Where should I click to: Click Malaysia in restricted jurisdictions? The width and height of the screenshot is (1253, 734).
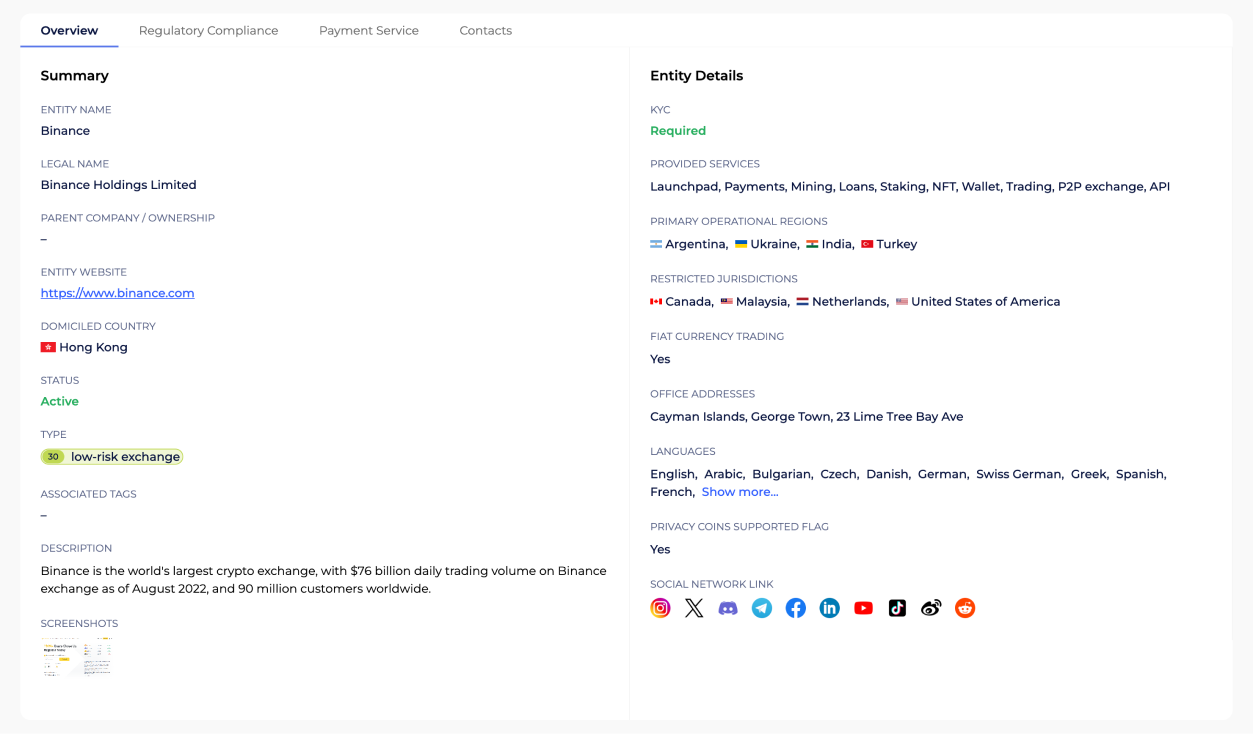pyautogui.click(x=762, y=302)
